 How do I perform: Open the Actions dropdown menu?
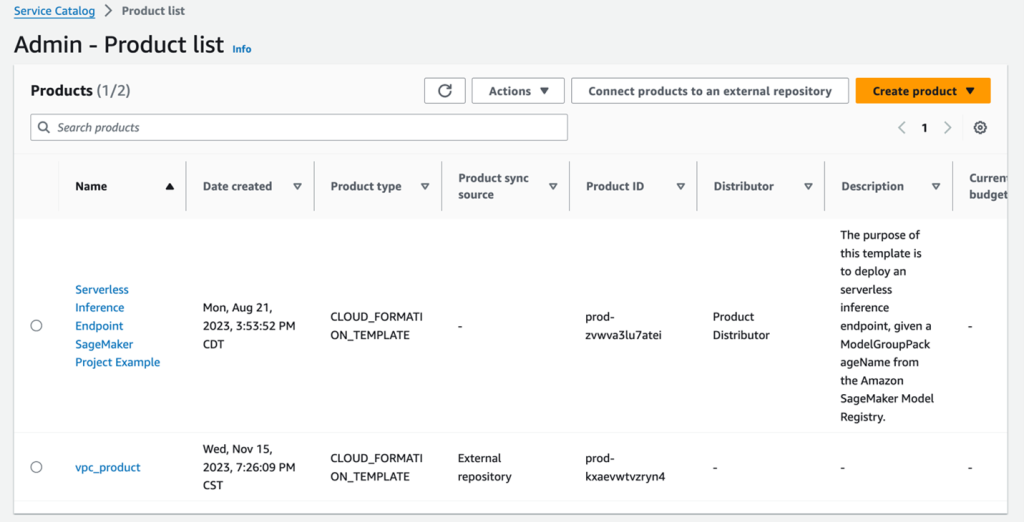coord(518,91)
